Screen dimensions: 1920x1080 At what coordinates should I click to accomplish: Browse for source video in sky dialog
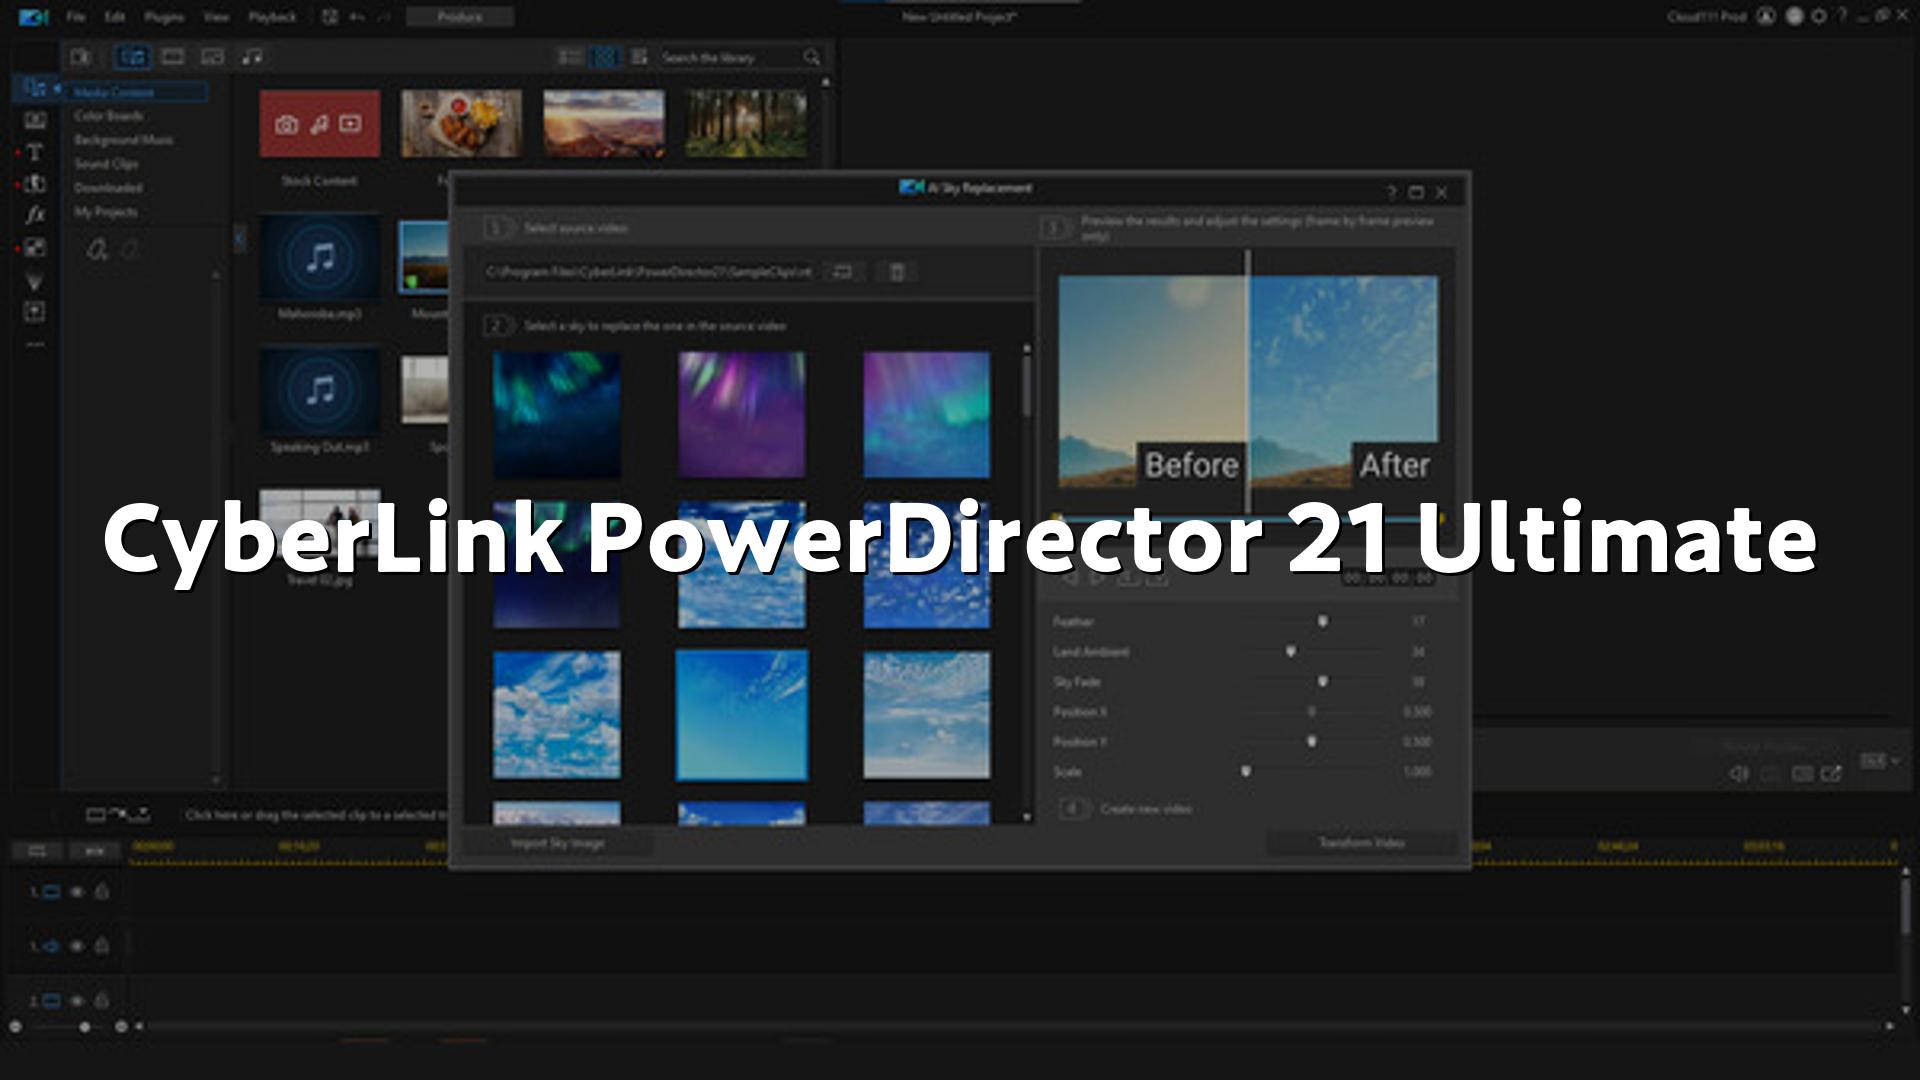coord(843,272)
